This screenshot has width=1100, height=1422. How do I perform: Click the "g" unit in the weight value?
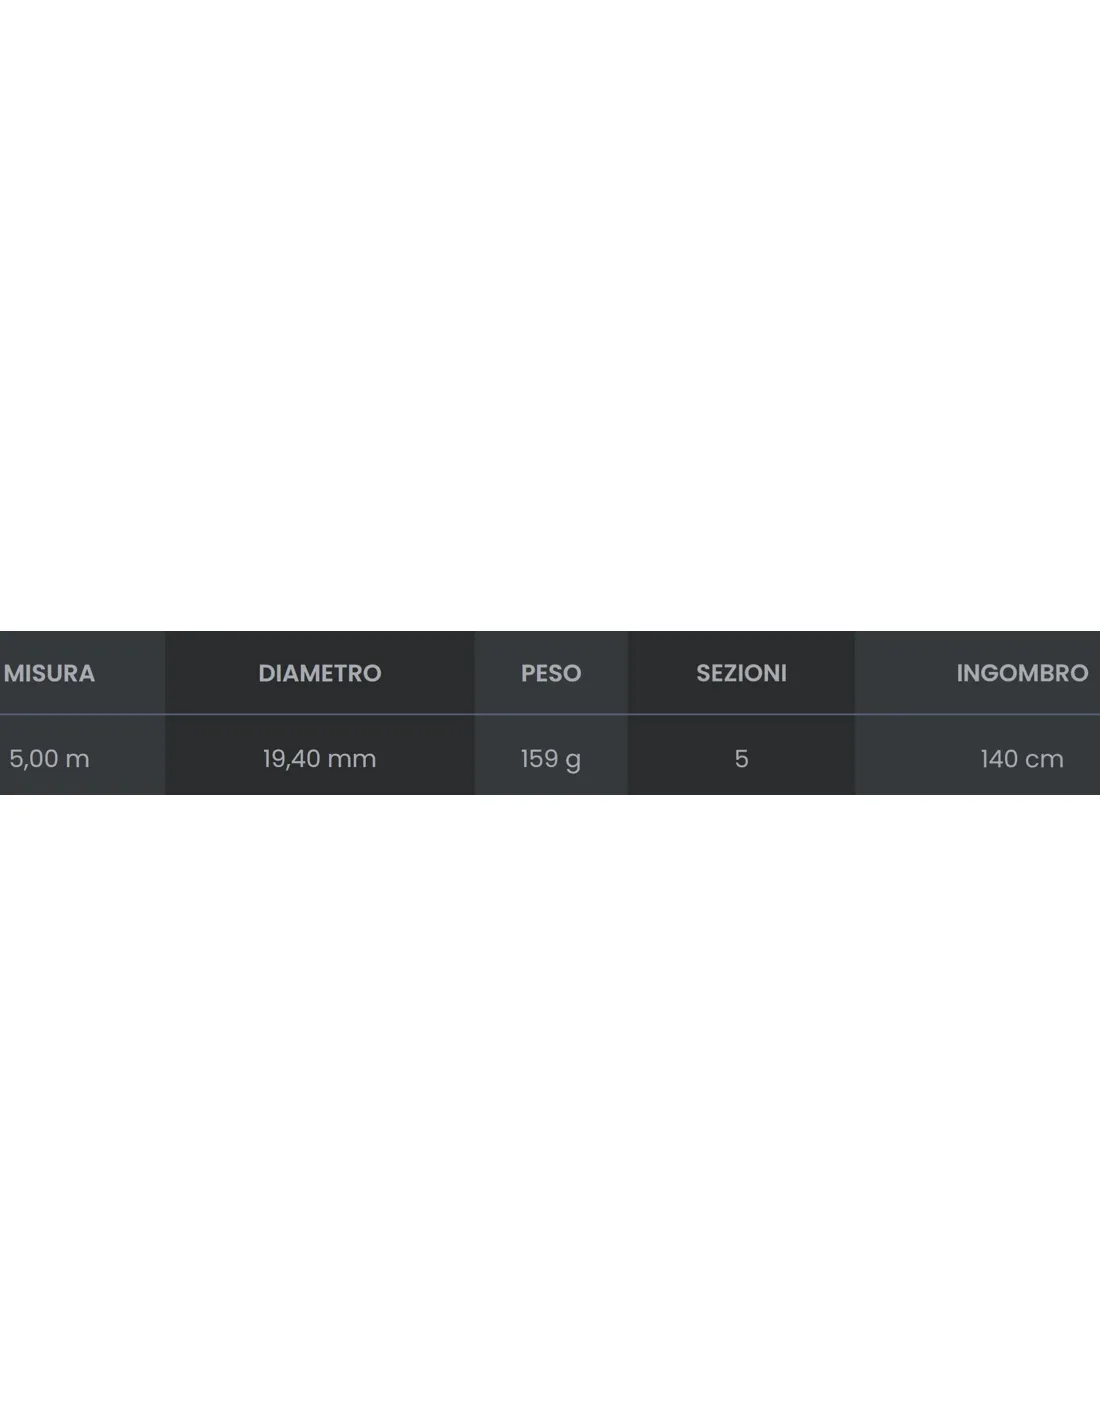(x=573, y=762)
